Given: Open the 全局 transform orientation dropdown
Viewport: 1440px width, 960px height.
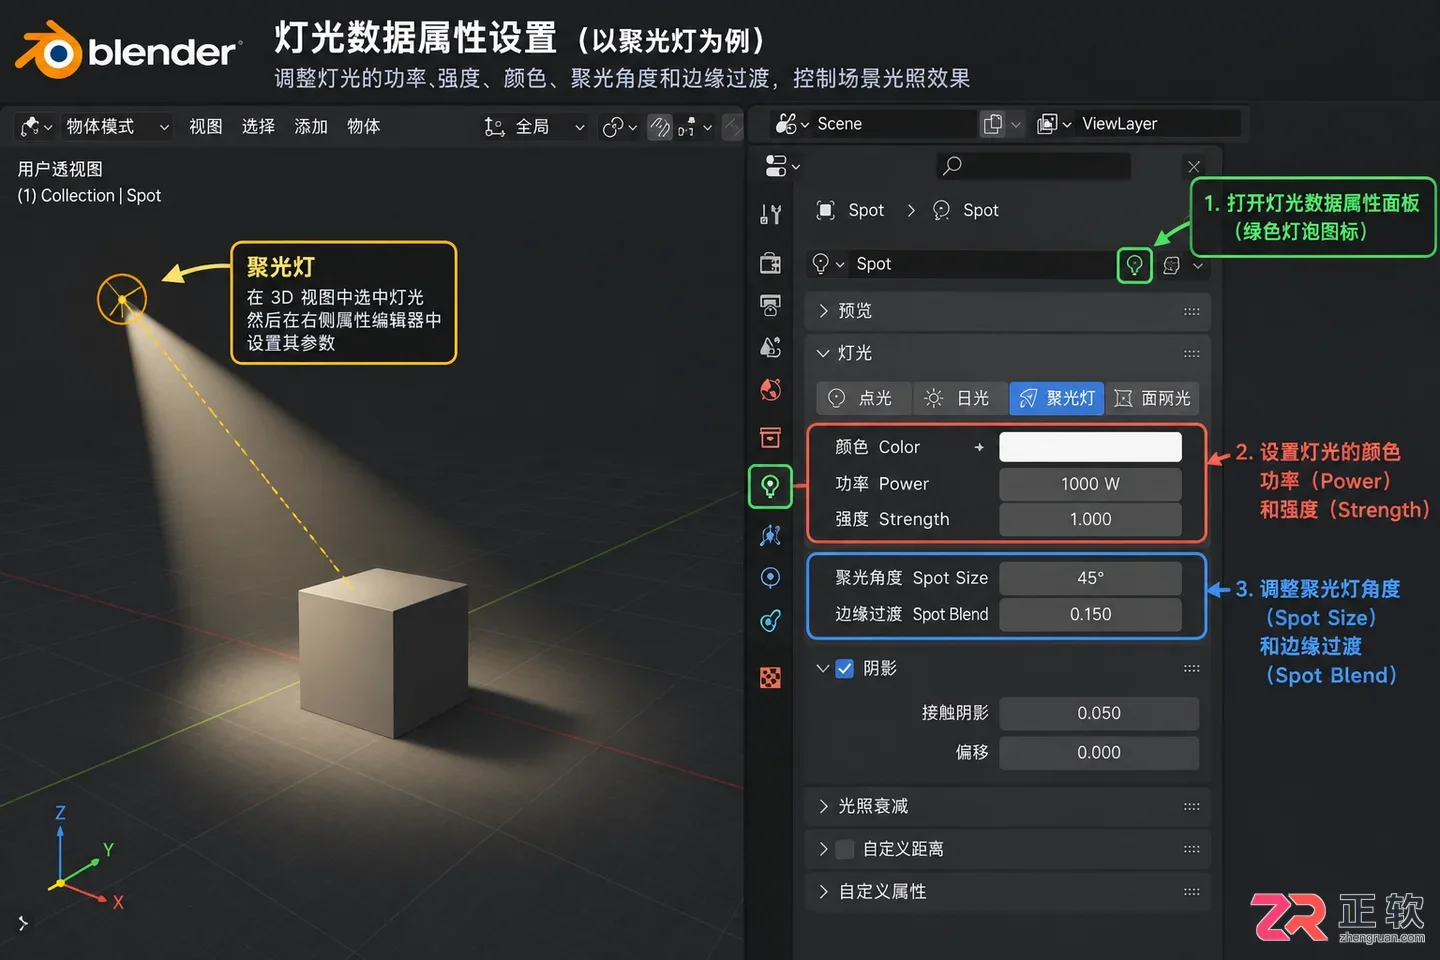Looking at the screenshot, I should (x=535, y=127).
